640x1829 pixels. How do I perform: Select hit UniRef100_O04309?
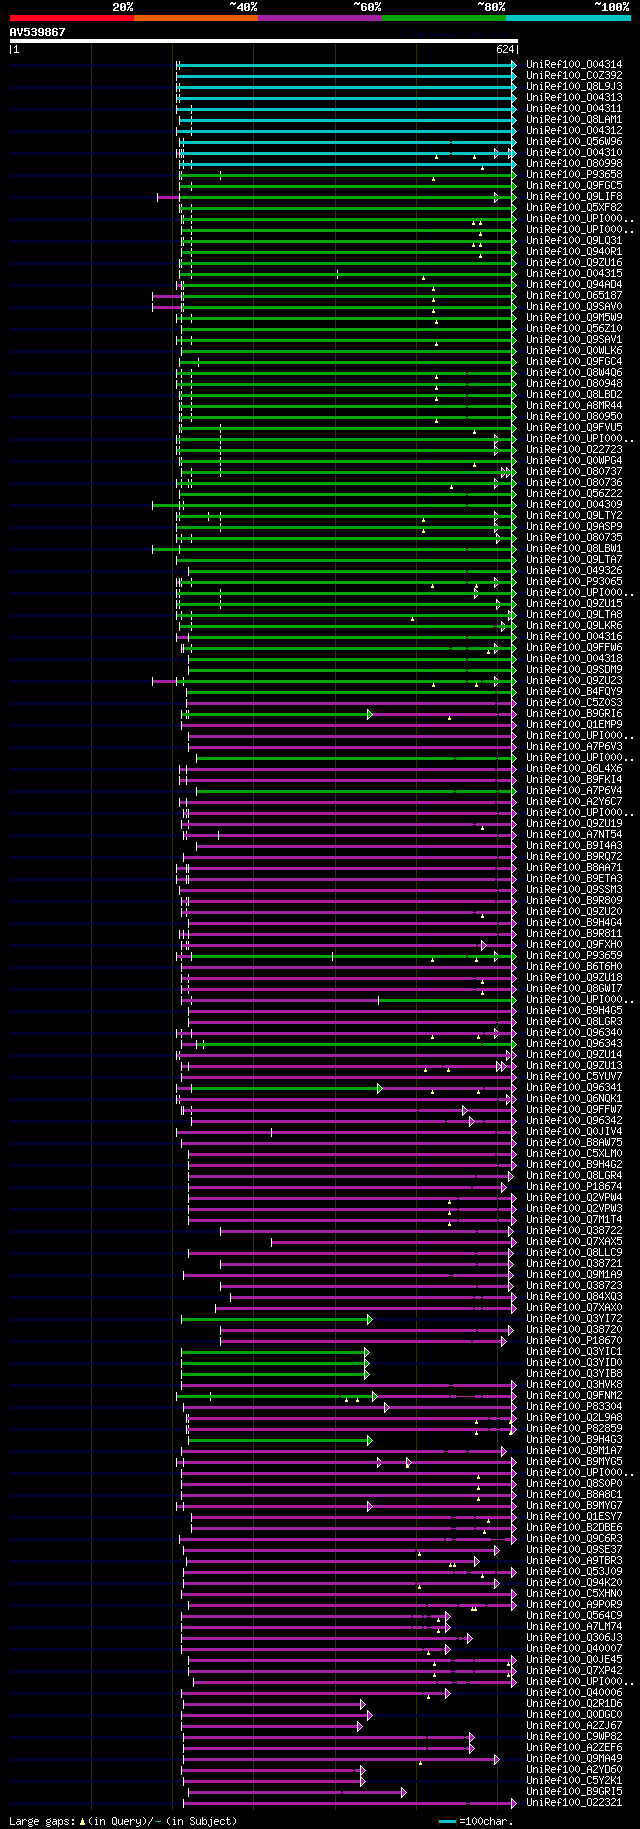coord(574,504)
